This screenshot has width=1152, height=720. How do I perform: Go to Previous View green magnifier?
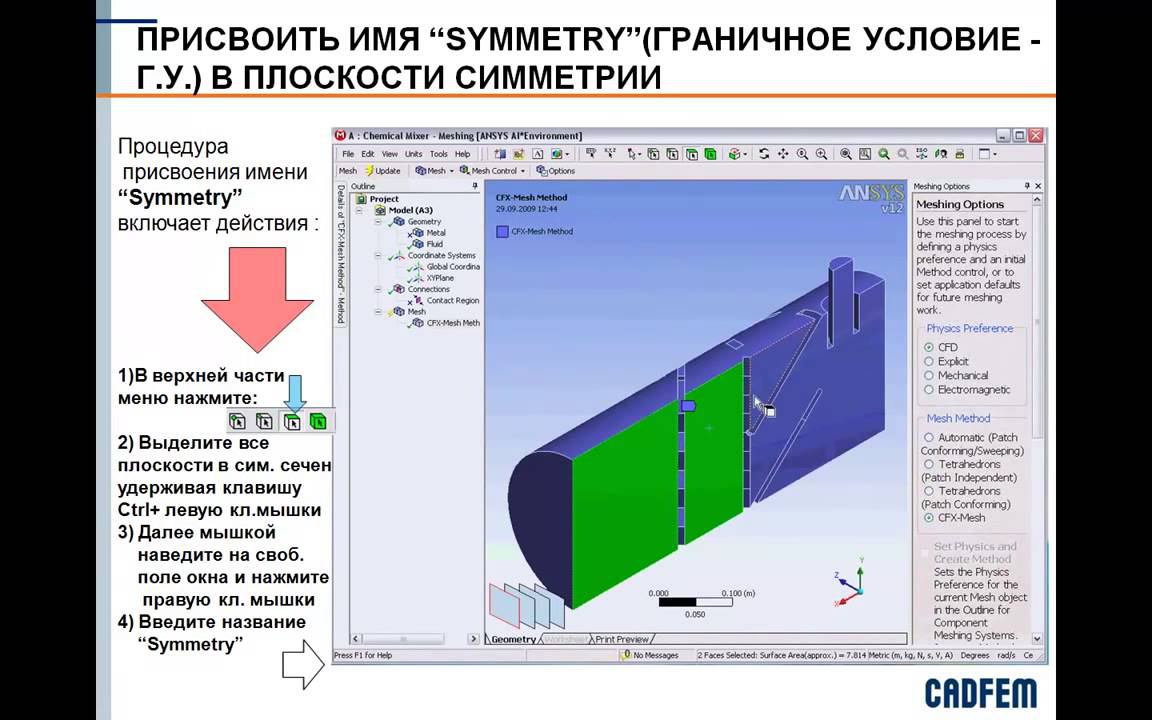point(884,154)
